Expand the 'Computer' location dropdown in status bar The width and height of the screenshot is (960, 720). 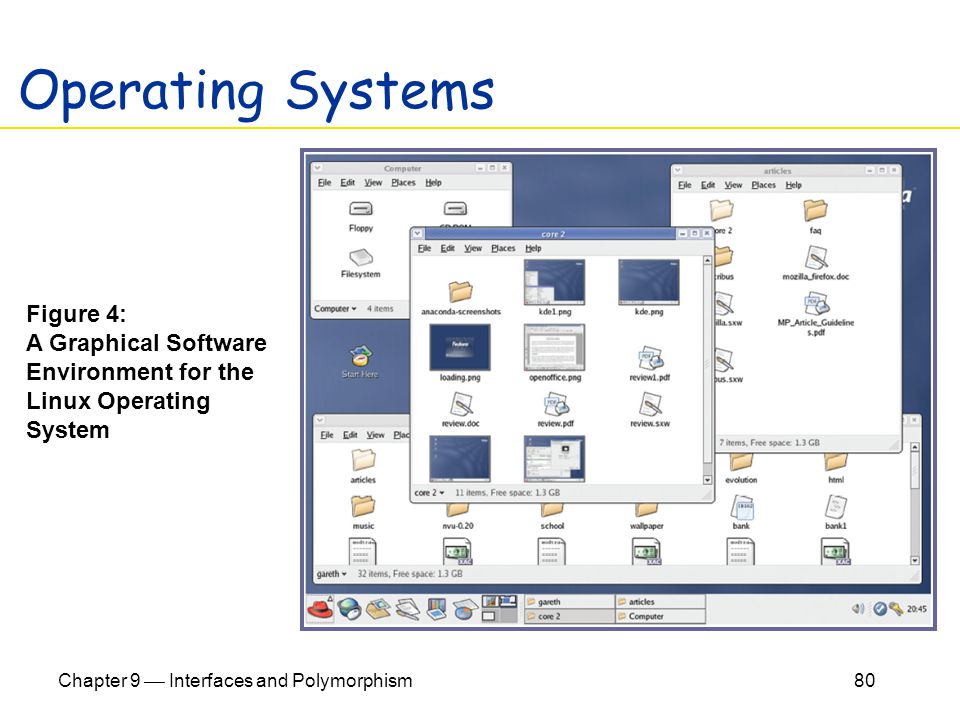tap(335, 309)
